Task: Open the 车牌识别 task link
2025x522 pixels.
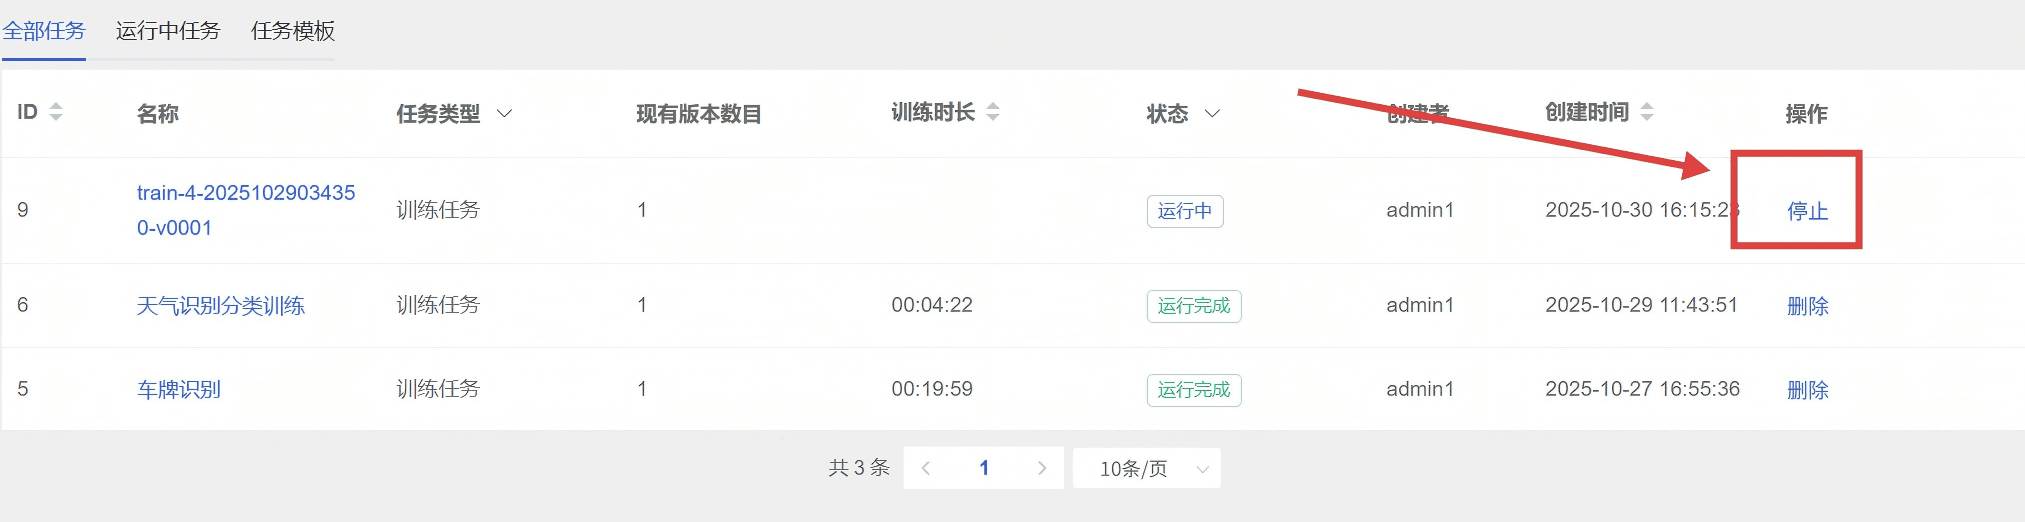Action: coord(179,390)
